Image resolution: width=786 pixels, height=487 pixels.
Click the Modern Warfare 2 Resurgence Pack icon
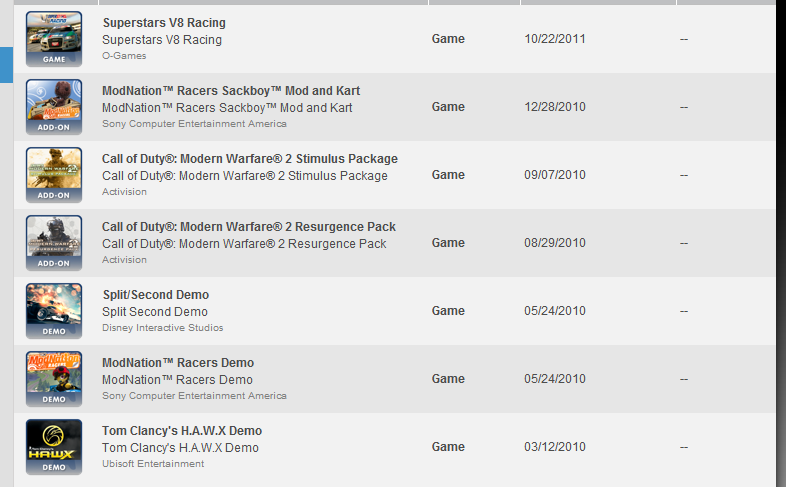[x=54, y=243]
